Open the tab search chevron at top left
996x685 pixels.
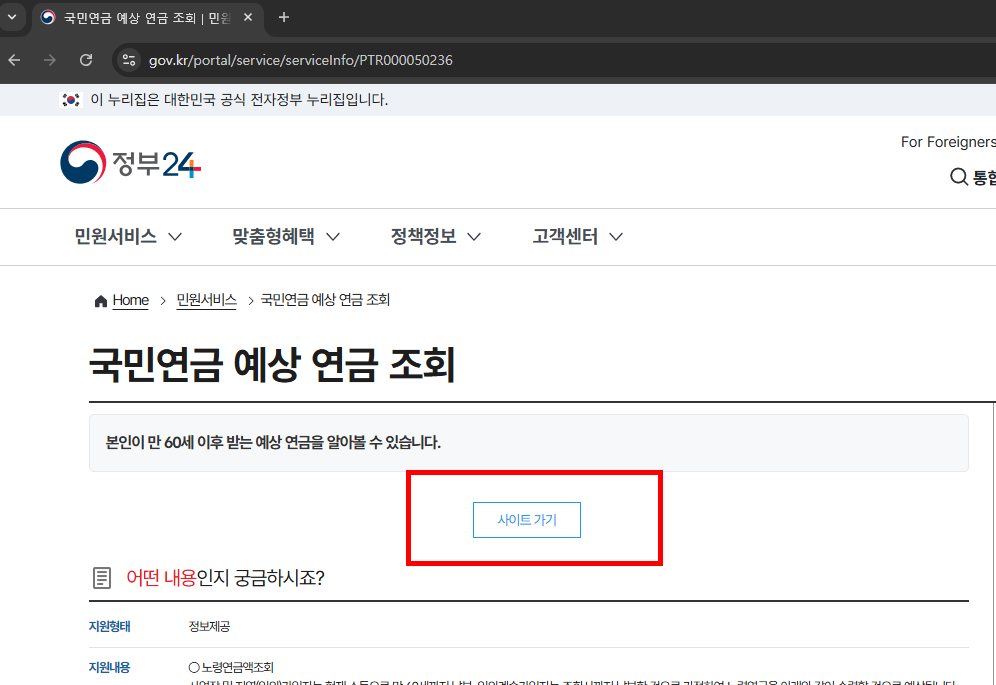point(13,17)
